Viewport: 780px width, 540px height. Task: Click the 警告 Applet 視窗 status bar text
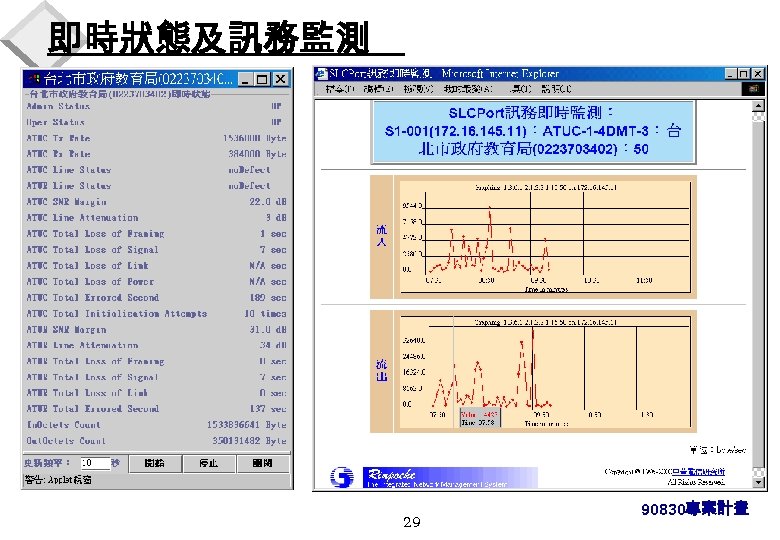pyautogui.click(x=58, y=480)
